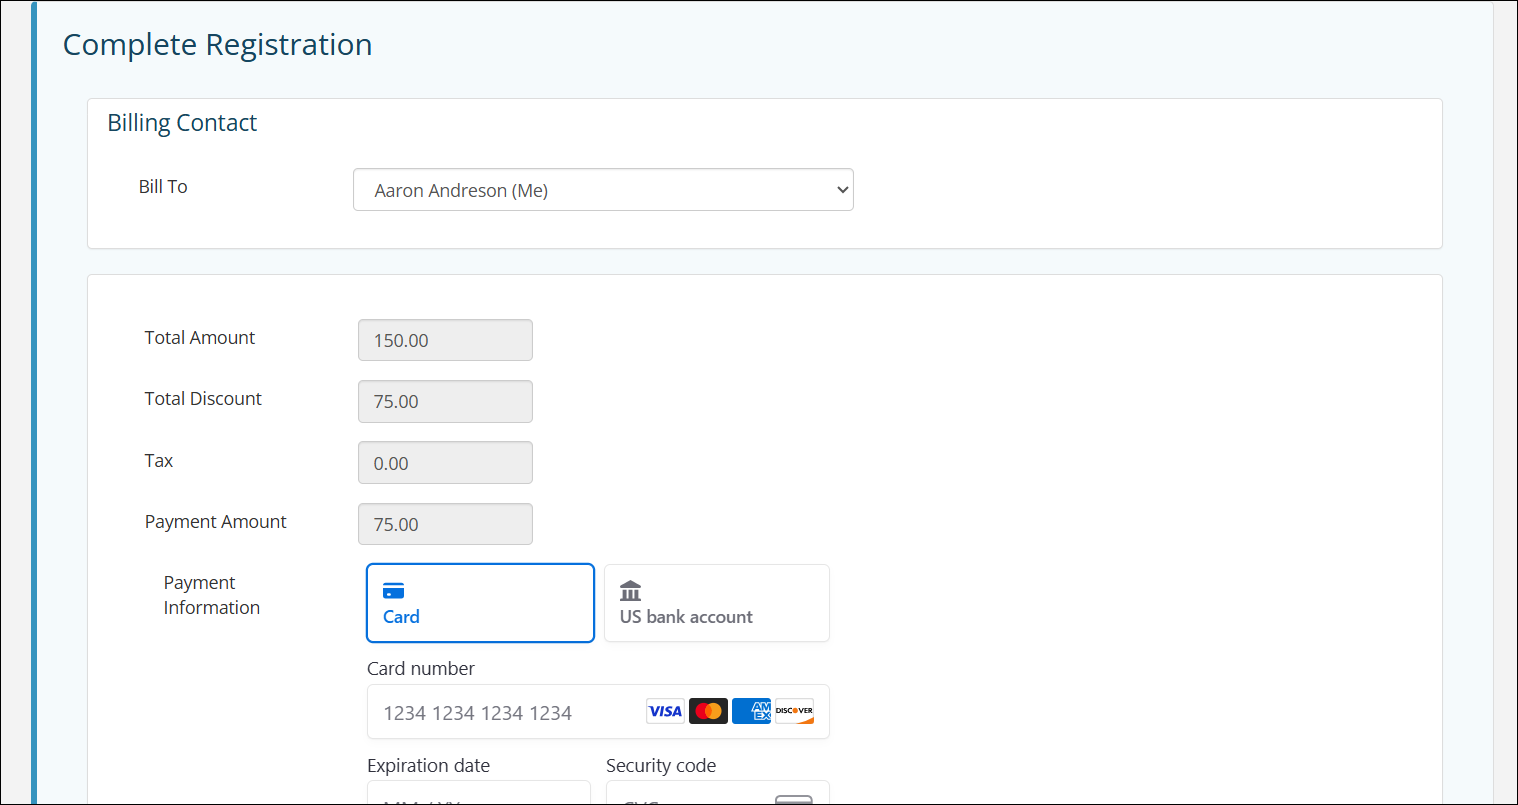
Task: Click the American Express icon
Action: 751,711
